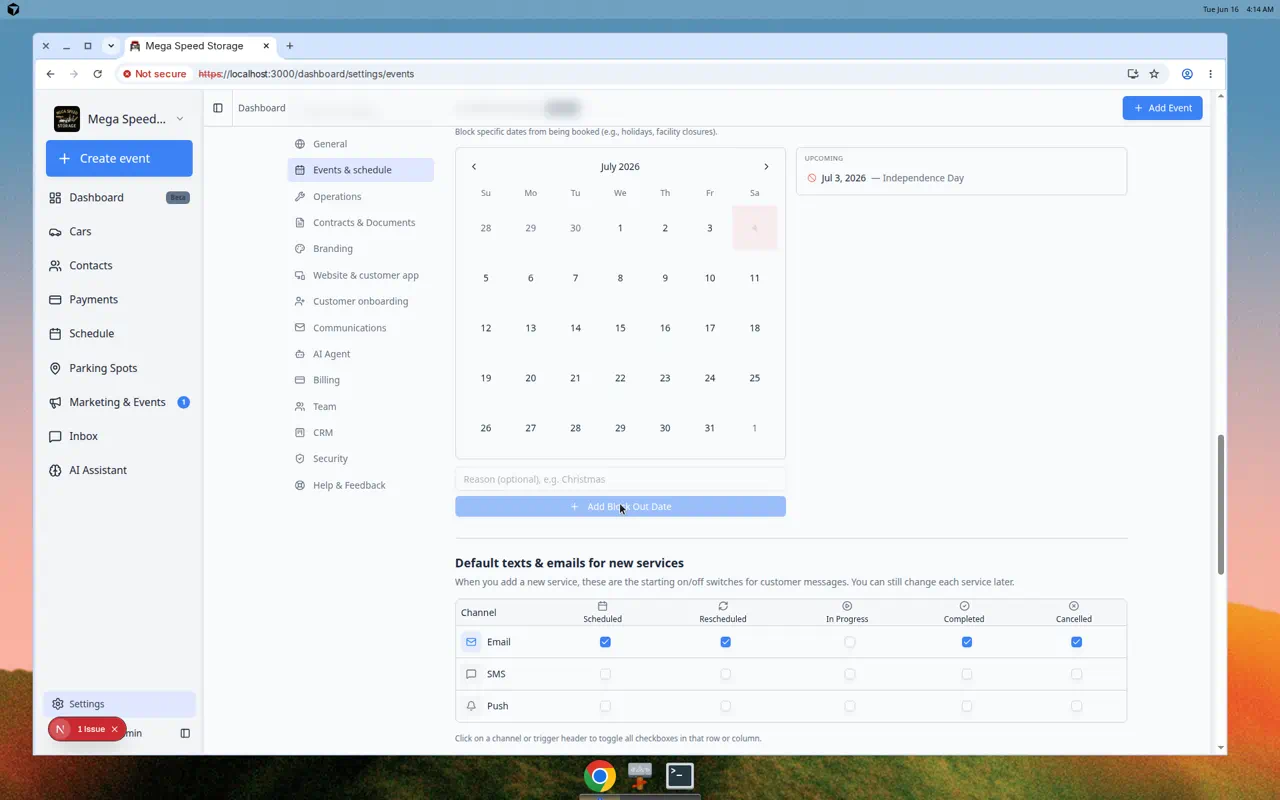Screen dimensions: 1280x800
Task: Click the Create event button
Action: [119, 158]
